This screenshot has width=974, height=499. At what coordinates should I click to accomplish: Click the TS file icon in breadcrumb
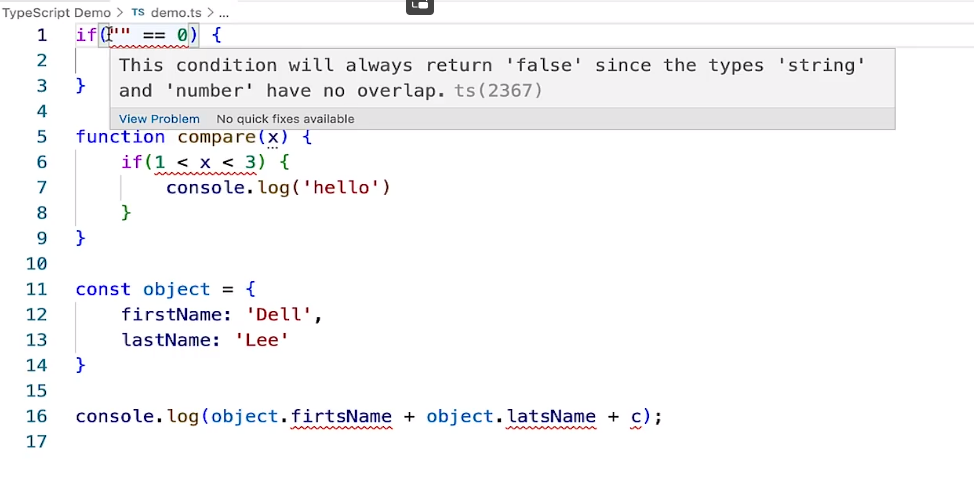(x=138, y=12)
